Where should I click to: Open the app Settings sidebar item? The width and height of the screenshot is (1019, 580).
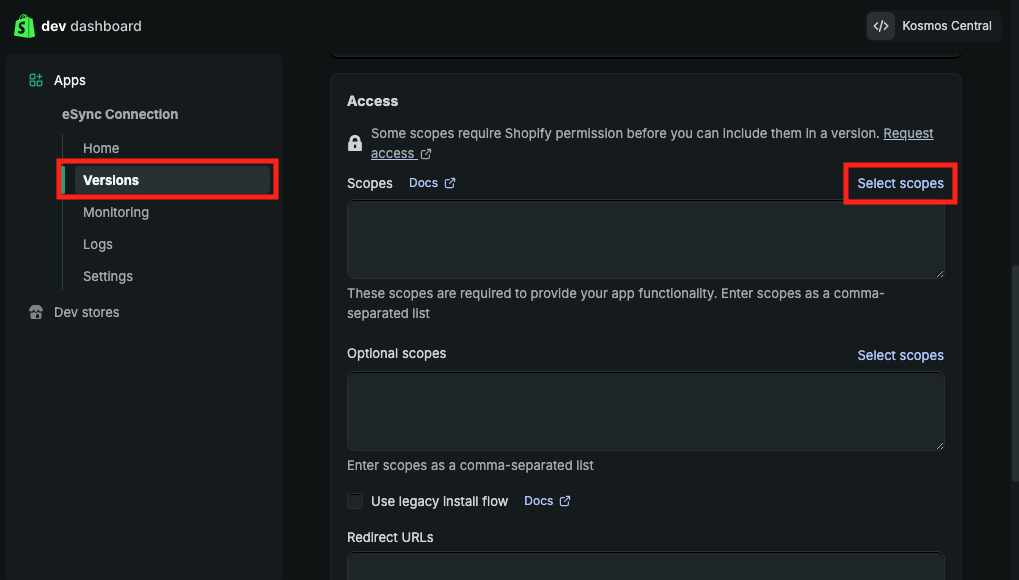[108, 276]
